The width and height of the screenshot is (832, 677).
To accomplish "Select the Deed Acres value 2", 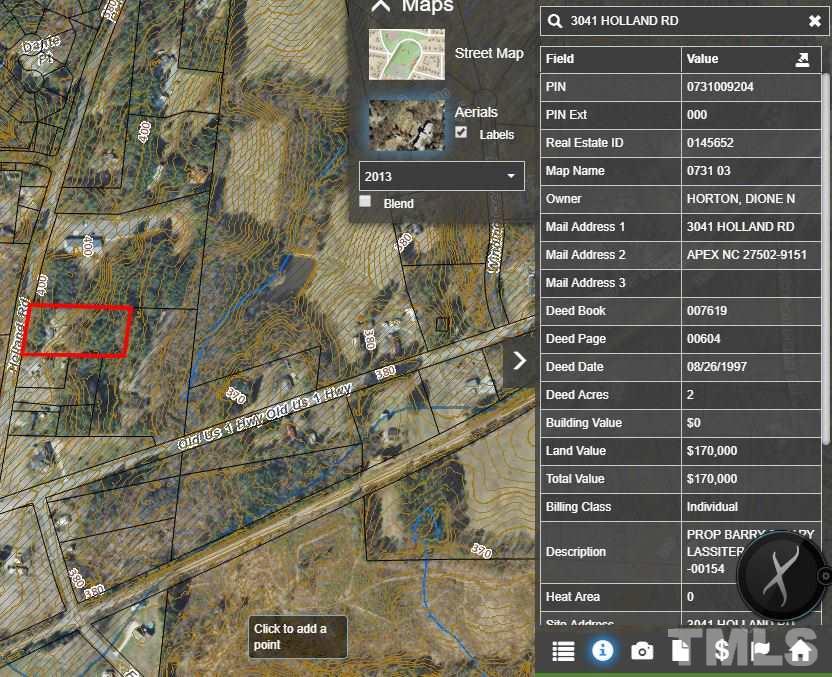I will click(x=751, y=395).
